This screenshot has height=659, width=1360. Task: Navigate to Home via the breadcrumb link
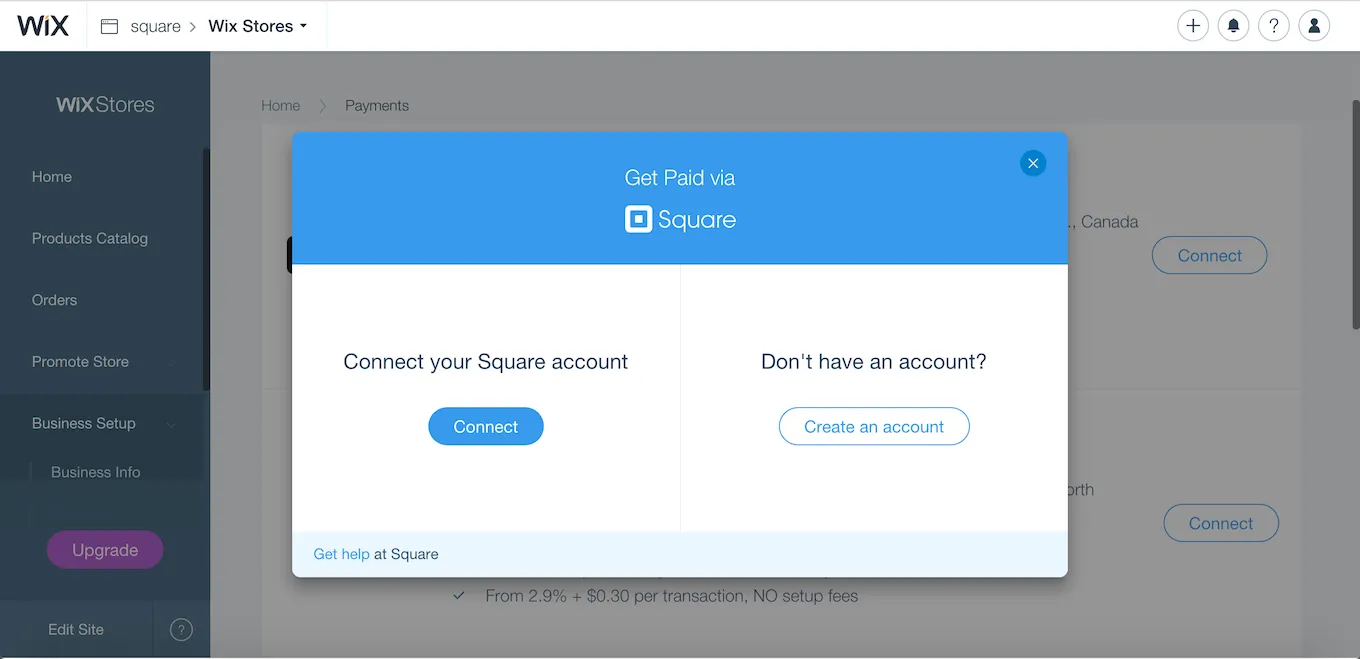coord(281,105)
